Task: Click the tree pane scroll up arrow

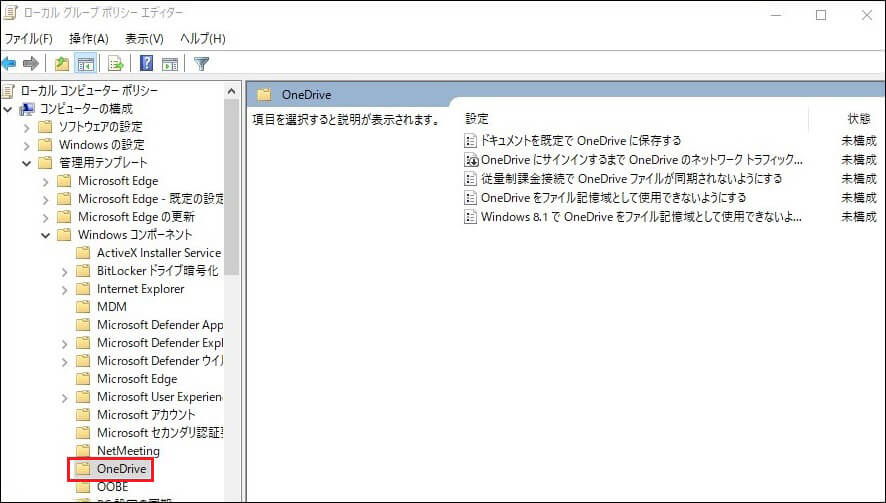Action: pyautogui.click(x=232, y=91)
